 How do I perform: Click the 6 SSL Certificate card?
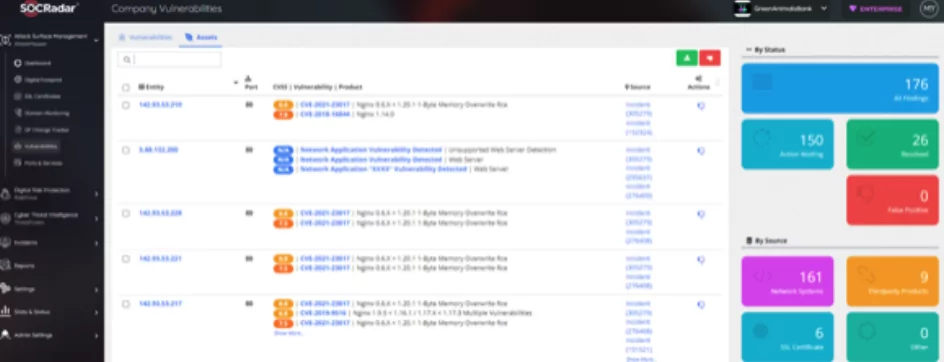pyautogui.click(x=787, y=337)
